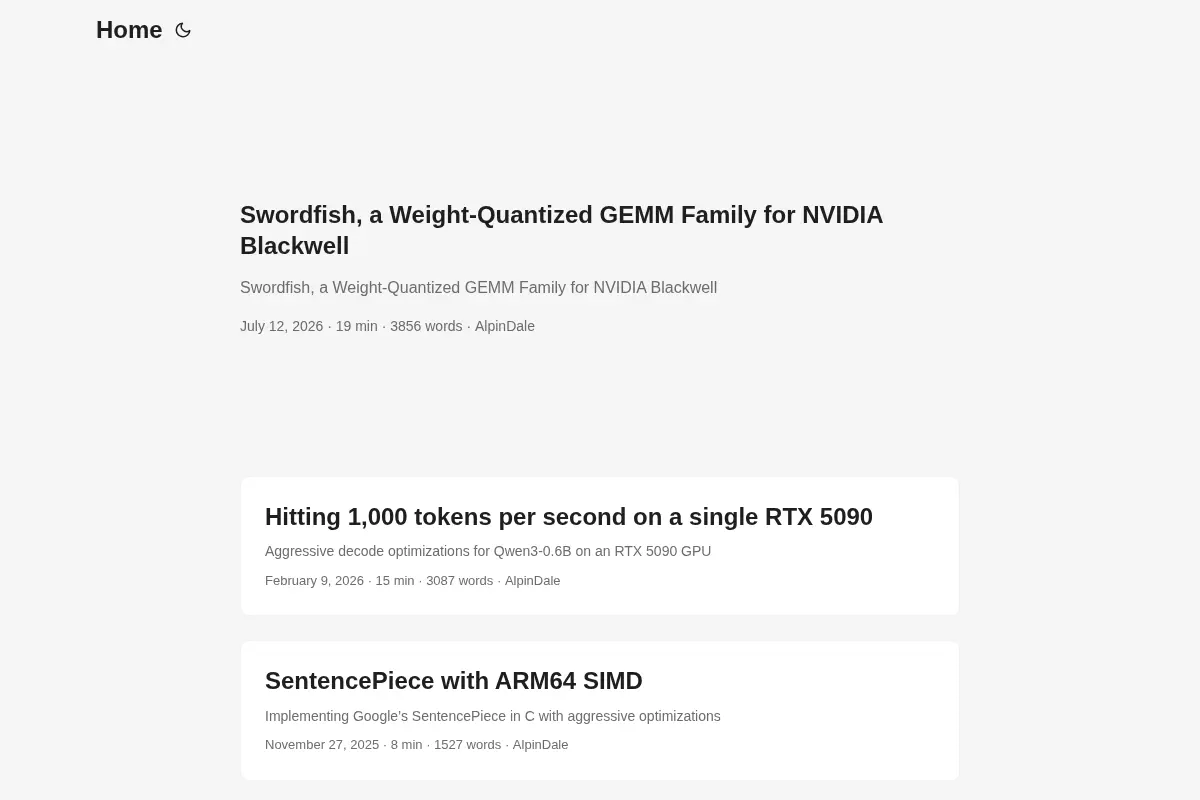Click the July 12, 2026 date

281,326
